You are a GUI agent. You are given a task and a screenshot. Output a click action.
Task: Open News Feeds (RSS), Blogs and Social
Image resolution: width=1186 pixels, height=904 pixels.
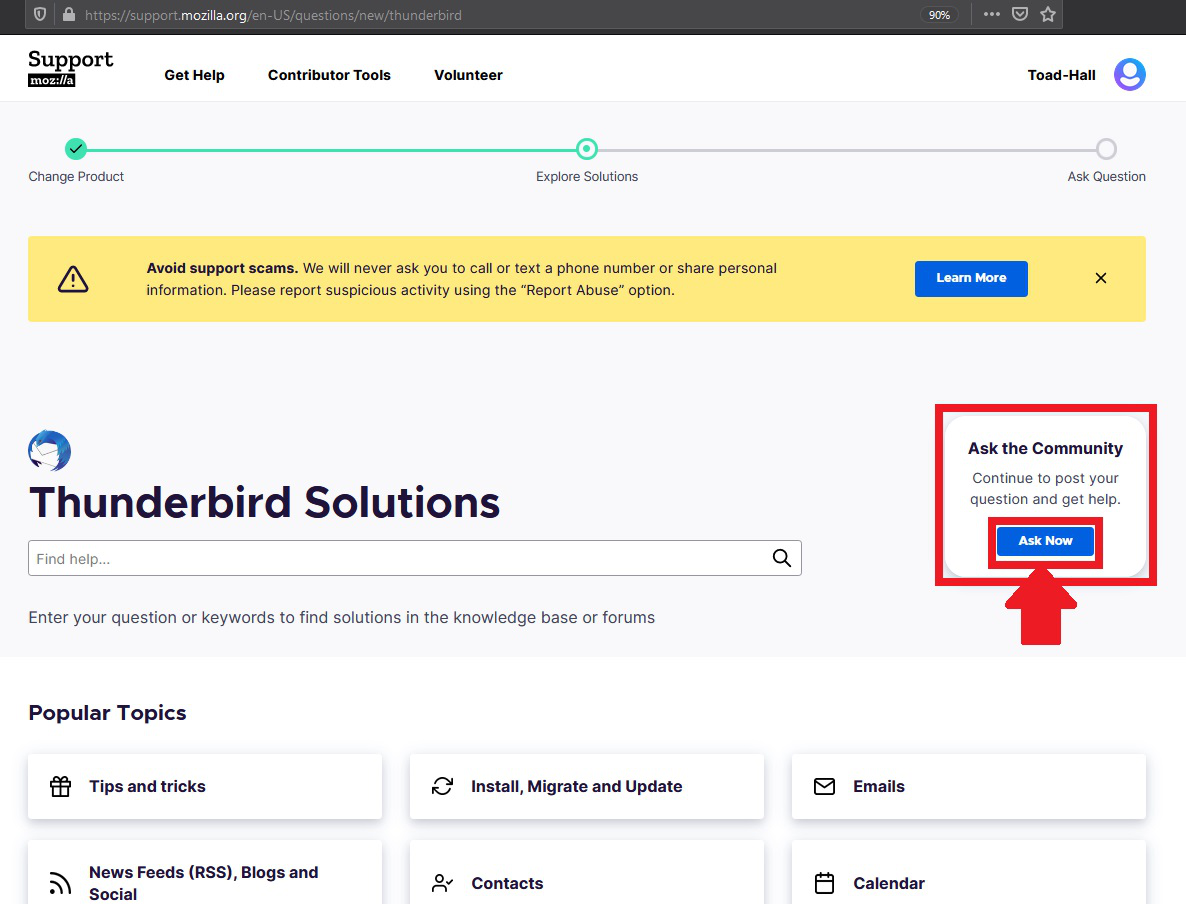pyautogui.click(x=205, y=872)
